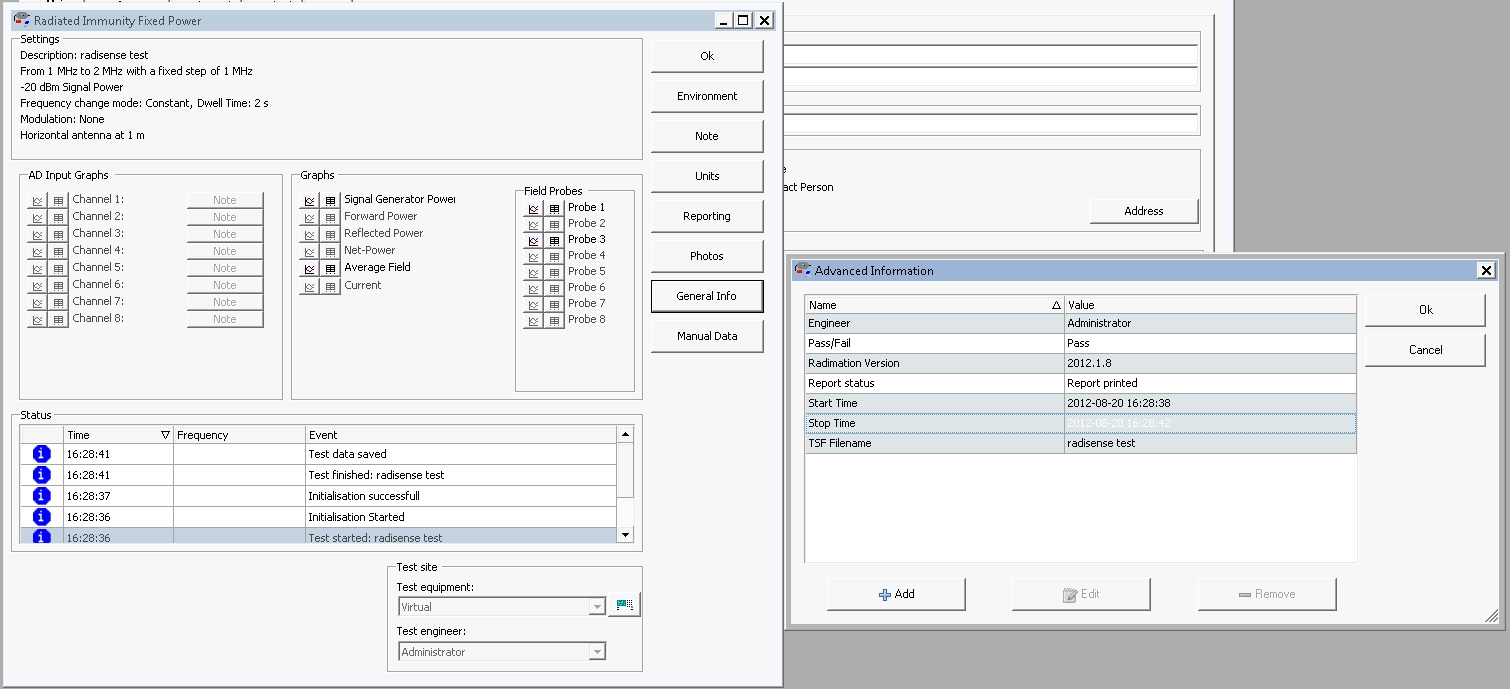Expand the Test equipment dropdown
1510x689 pixels.
click(597, 607)
